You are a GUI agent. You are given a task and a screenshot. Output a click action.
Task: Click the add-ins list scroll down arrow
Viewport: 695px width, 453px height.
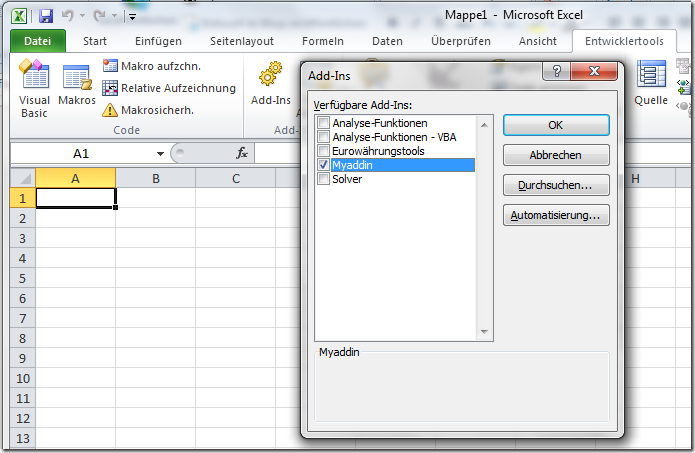pyautogui.click(x=484, y=332)
